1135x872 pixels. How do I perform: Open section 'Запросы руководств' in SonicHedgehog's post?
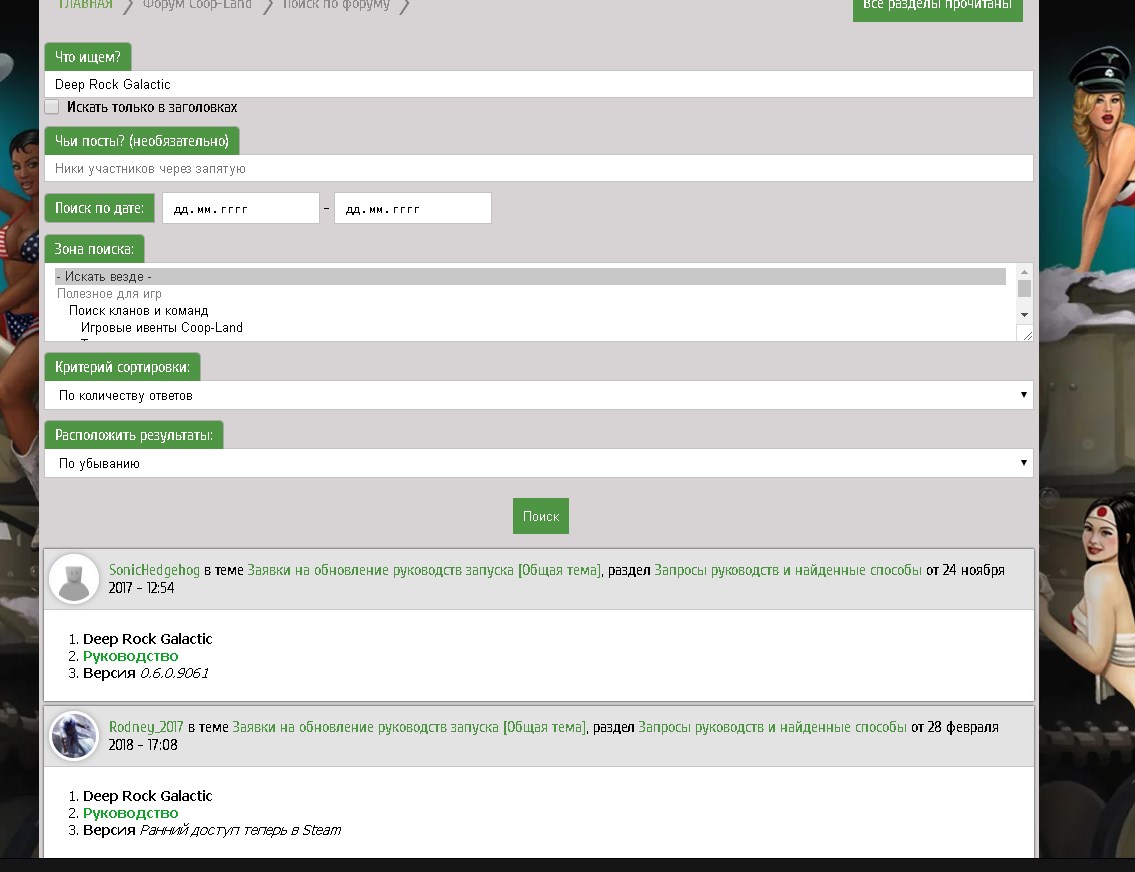[x=788, y=570]
